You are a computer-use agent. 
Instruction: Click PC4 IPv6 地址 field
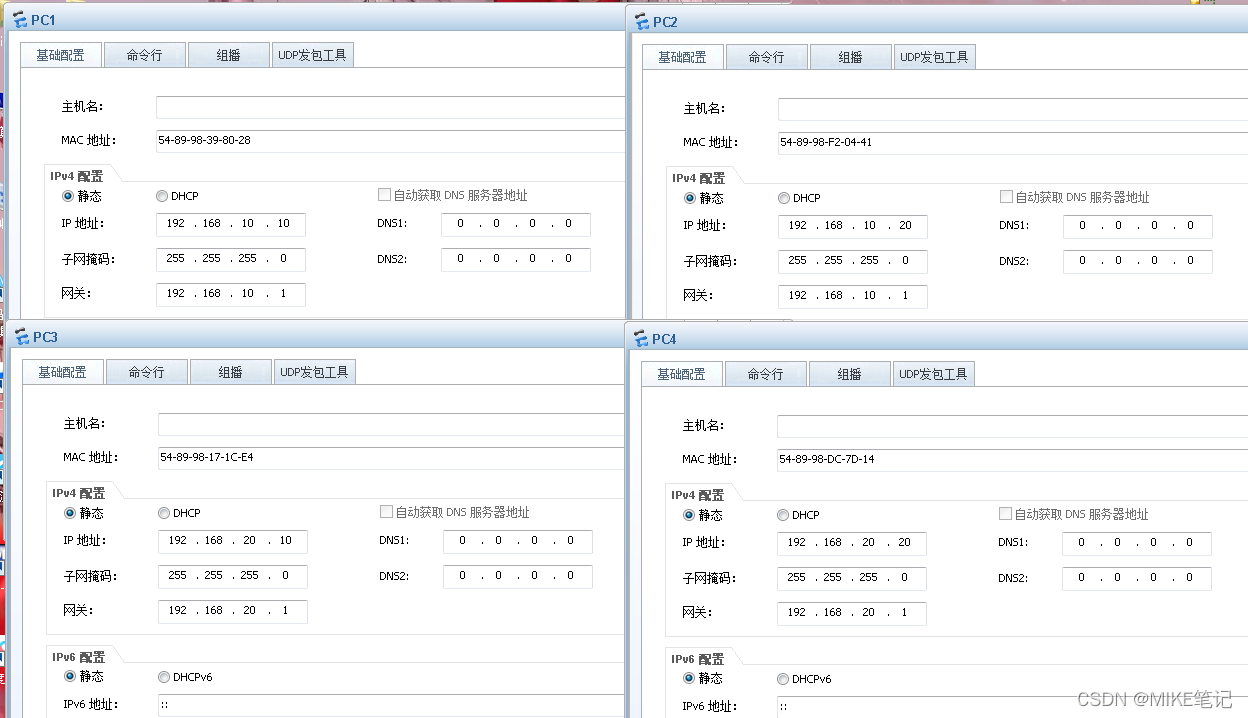[x=1012, y=707]
